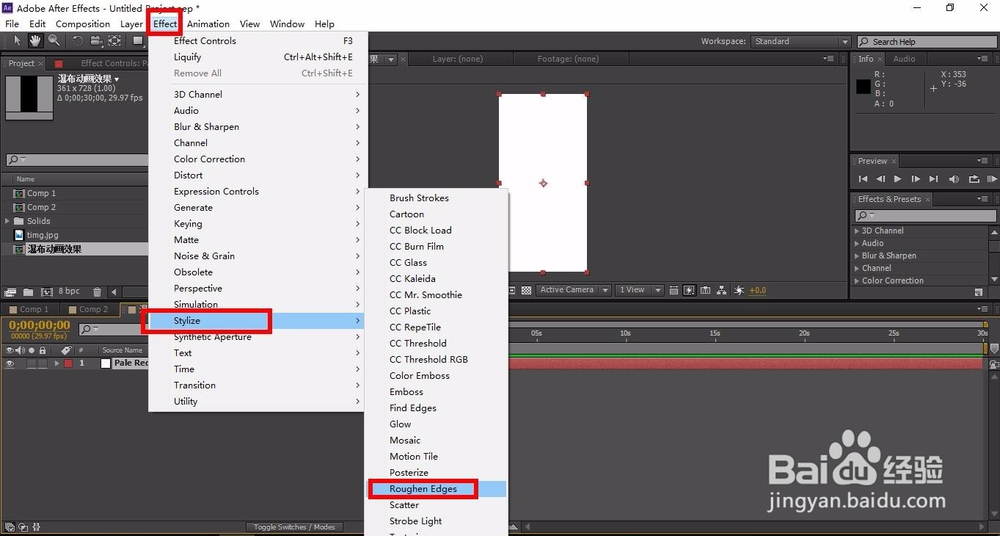The image size is (1000, 536).
Task: Click the red label swatch beside Effect Controls
Action: point(59,64)
